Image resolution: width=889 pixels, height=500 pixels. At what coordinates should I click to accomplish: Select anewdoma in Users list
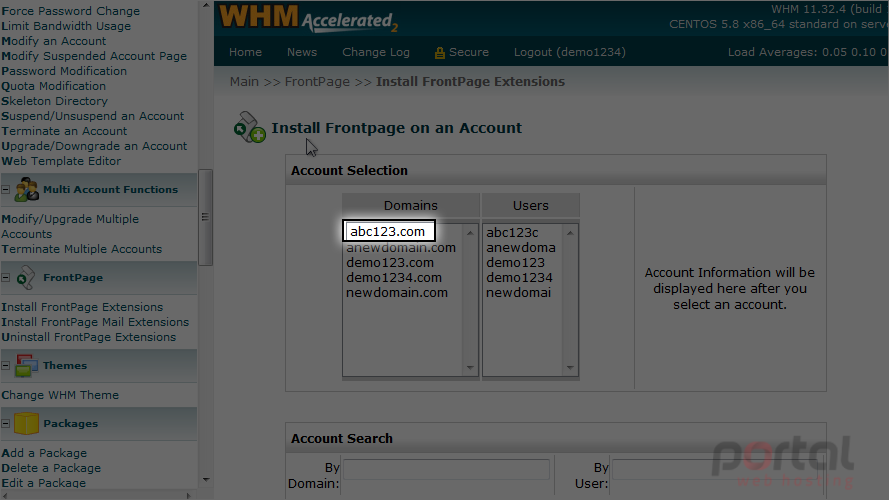(x=520, y=248)
